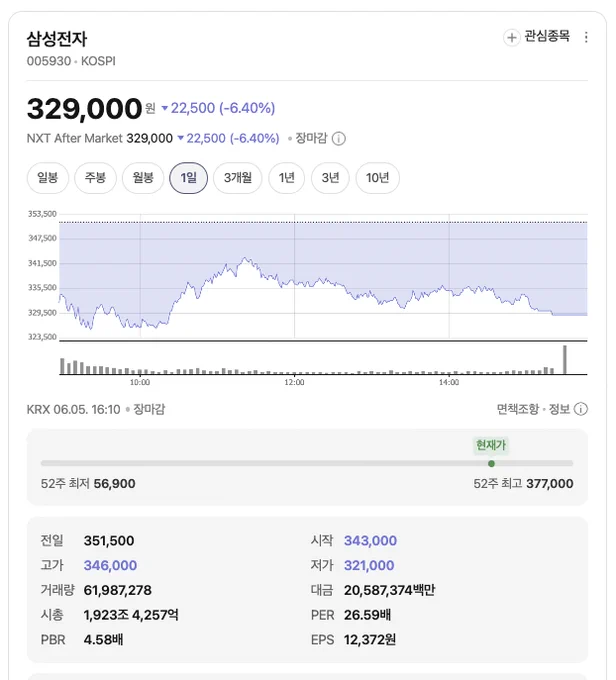Switch chart to 주봉 weekly candles
The width and height of the screenshot is (616, 680).
click(x=95, y=178)
